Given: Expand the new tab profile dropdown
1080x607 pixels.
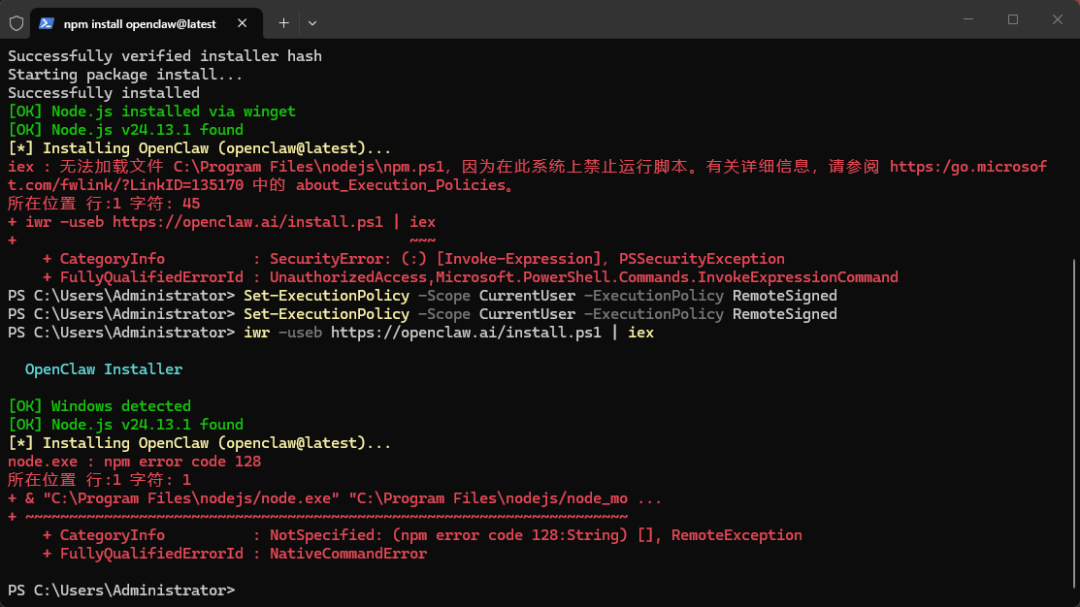Looking at the screenshot, I should (312, 22).
